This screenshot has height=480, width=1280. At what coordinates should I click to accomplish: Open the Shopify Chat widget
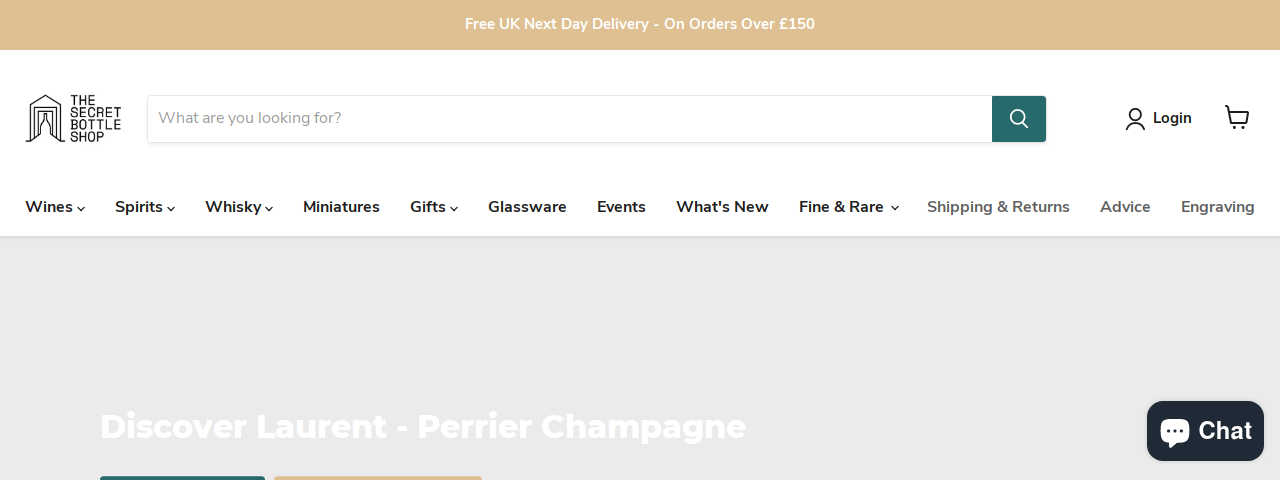[1205, 431]
